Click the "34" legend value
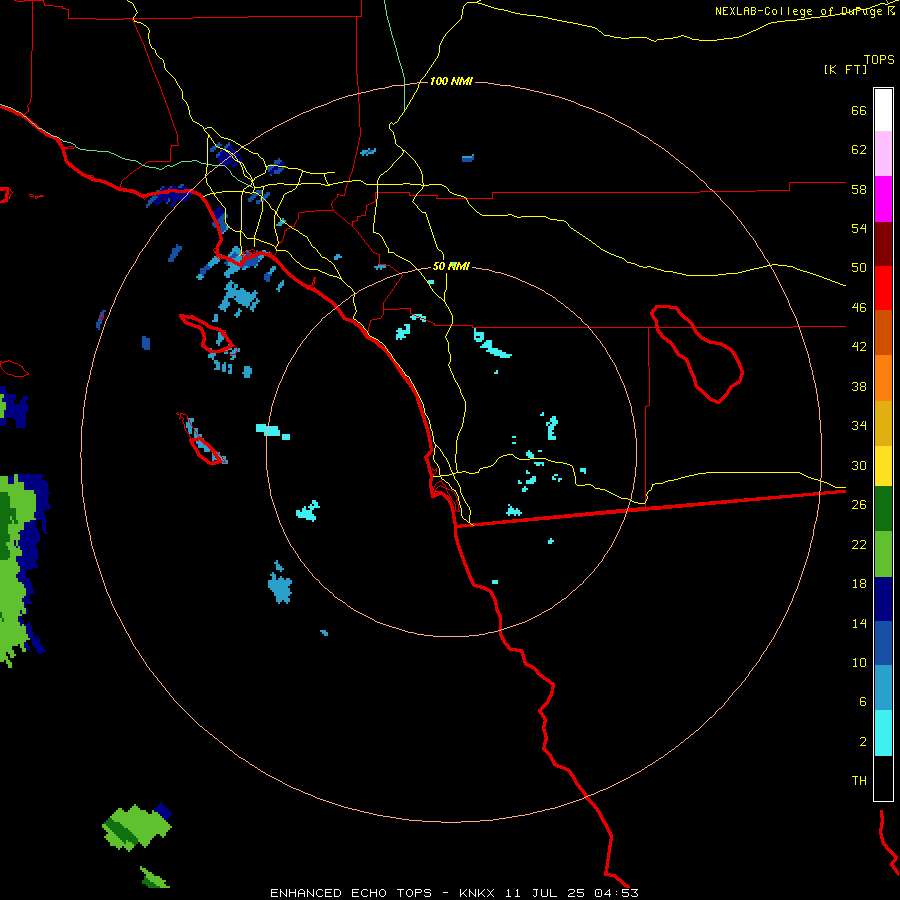 click(x=859, y=426)
